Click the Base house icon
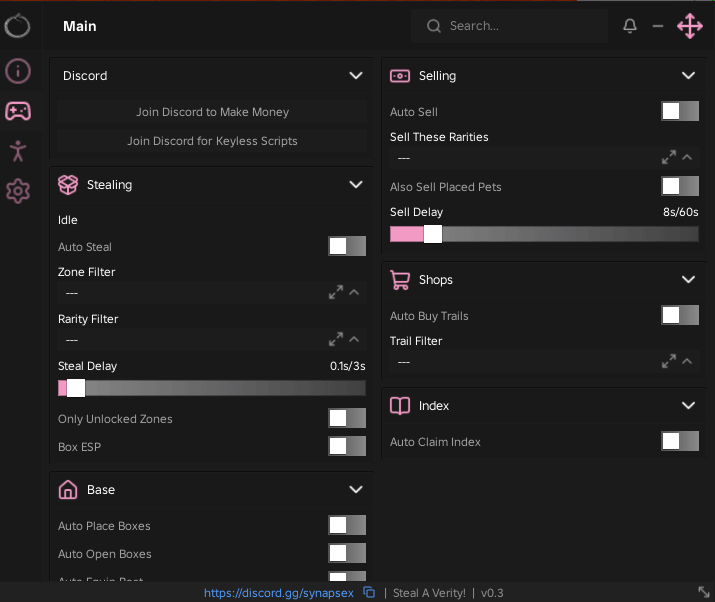The height and width of the screenshot is (602, 715). point(68,490)
